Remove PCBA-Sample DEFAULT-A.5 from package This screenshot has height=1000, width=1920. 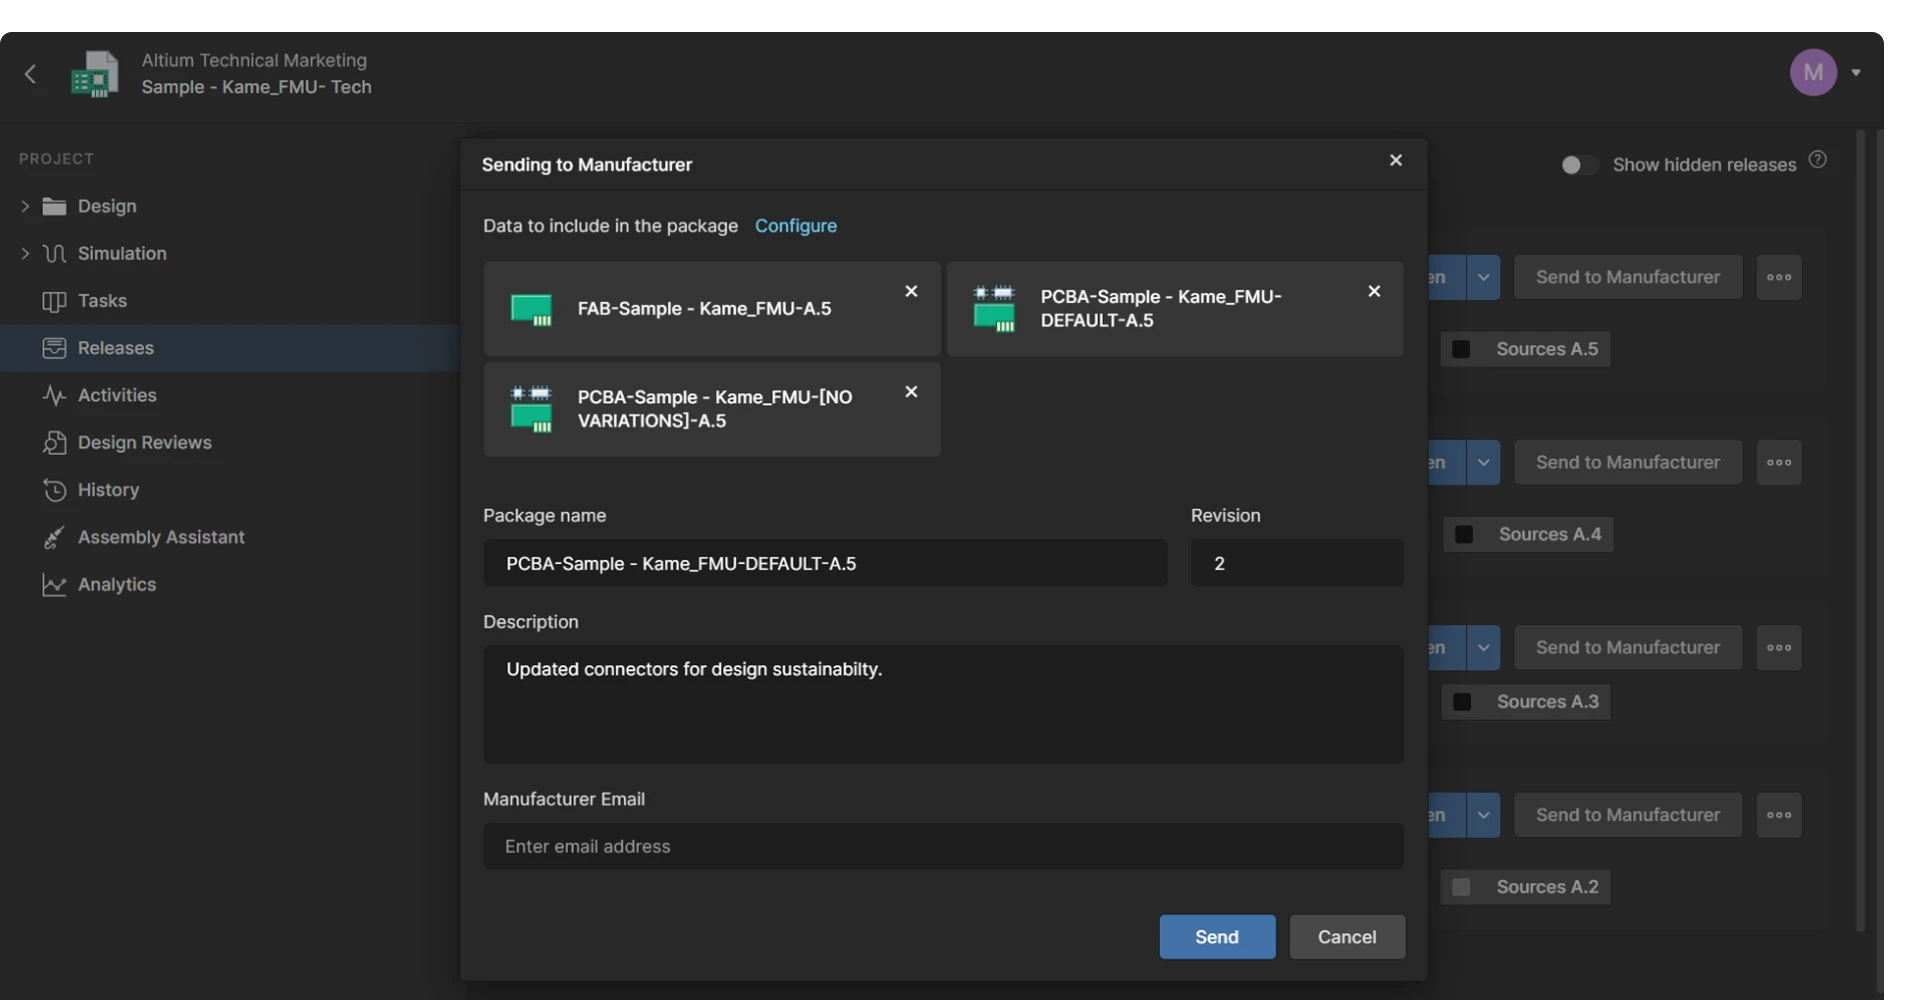click(x=1374, y=291)
